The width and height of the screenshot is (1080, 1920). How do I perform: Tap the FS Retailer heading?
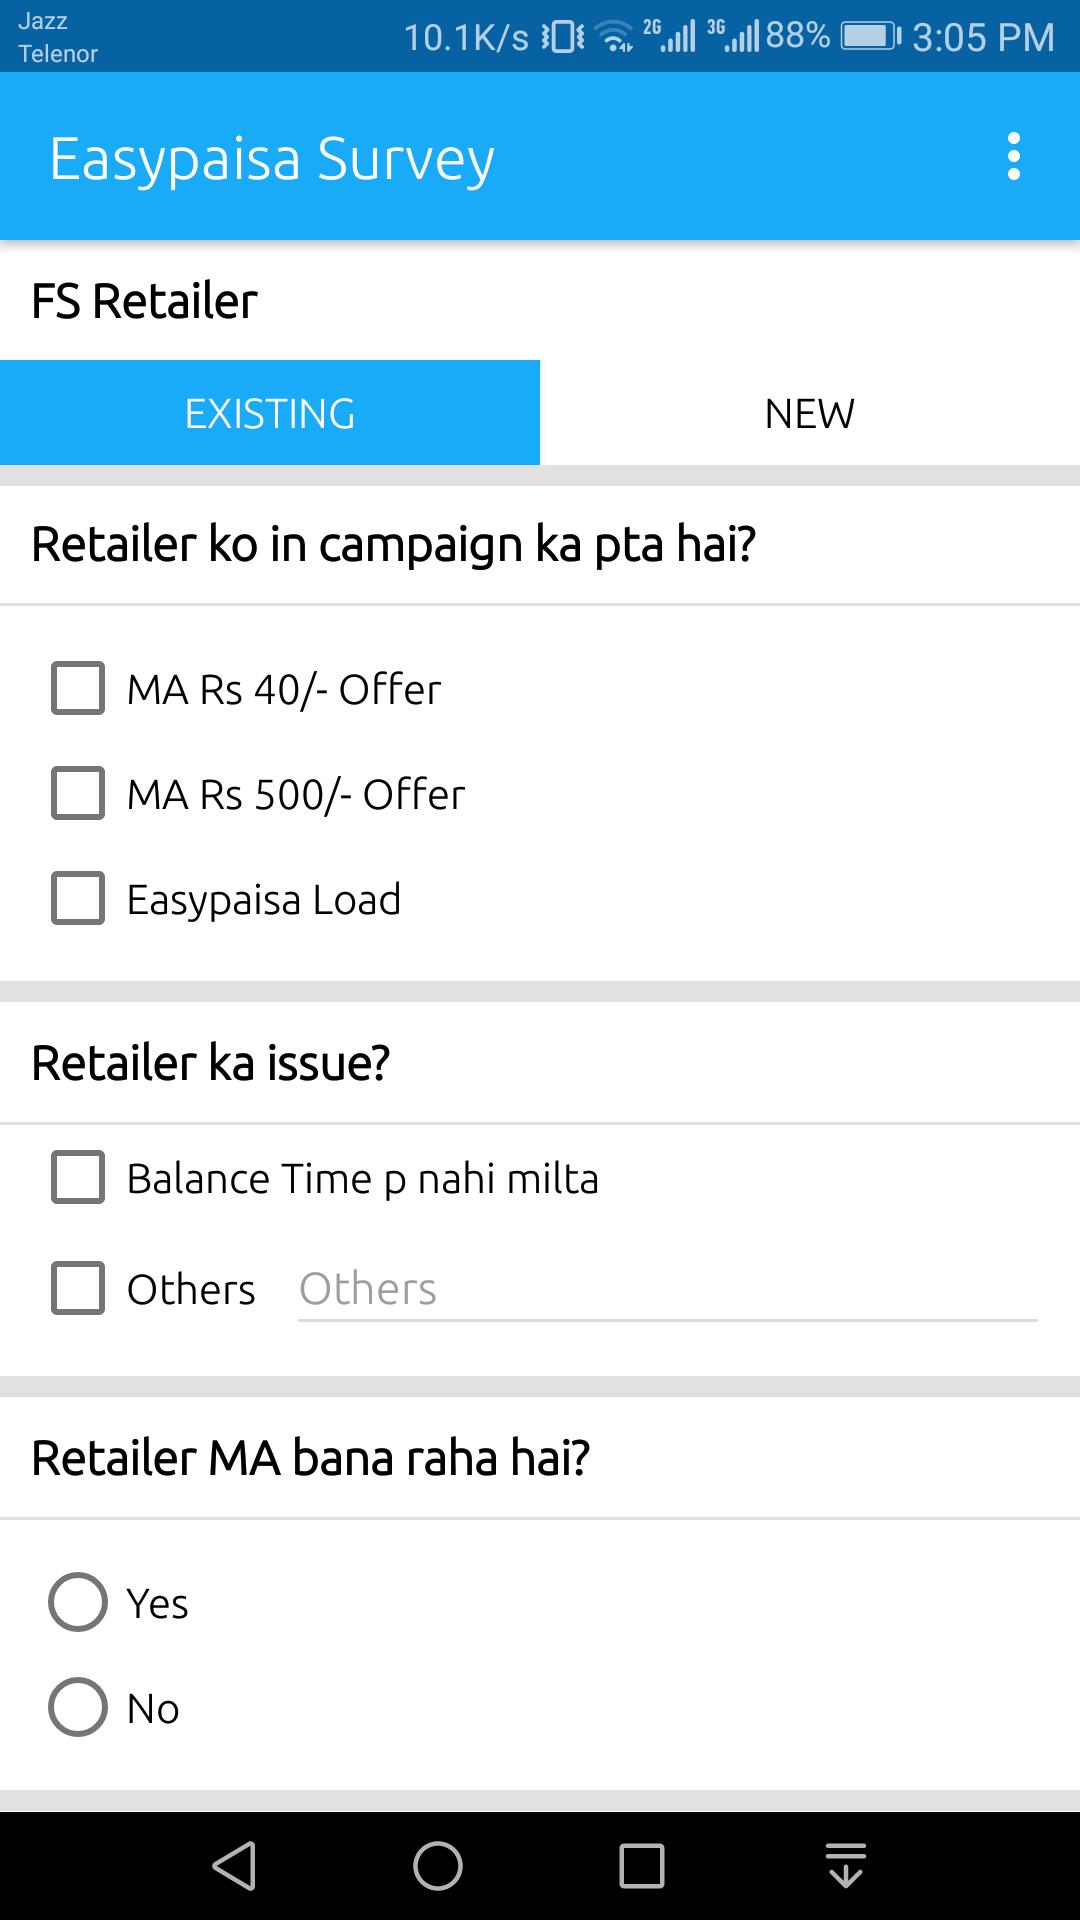145,301
